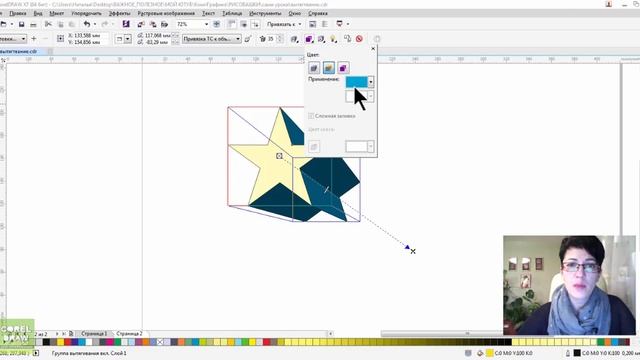Click the copy extrusion properties icon
Viewport: 640px width, 360px height.
pyautogui.click(x=347, y=39)
